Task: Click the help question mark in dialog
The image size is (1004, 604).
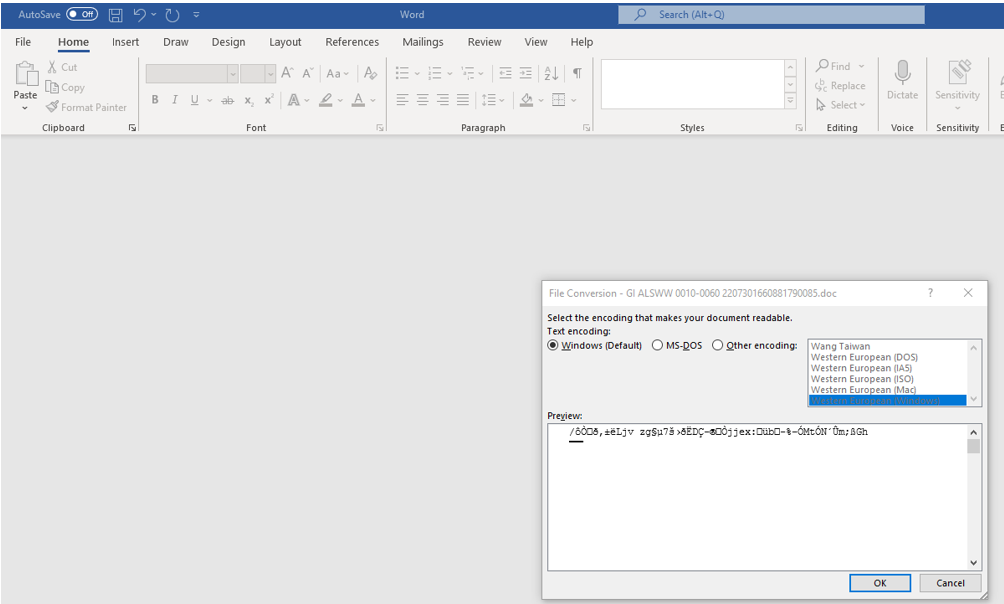Action: (930, 293)
